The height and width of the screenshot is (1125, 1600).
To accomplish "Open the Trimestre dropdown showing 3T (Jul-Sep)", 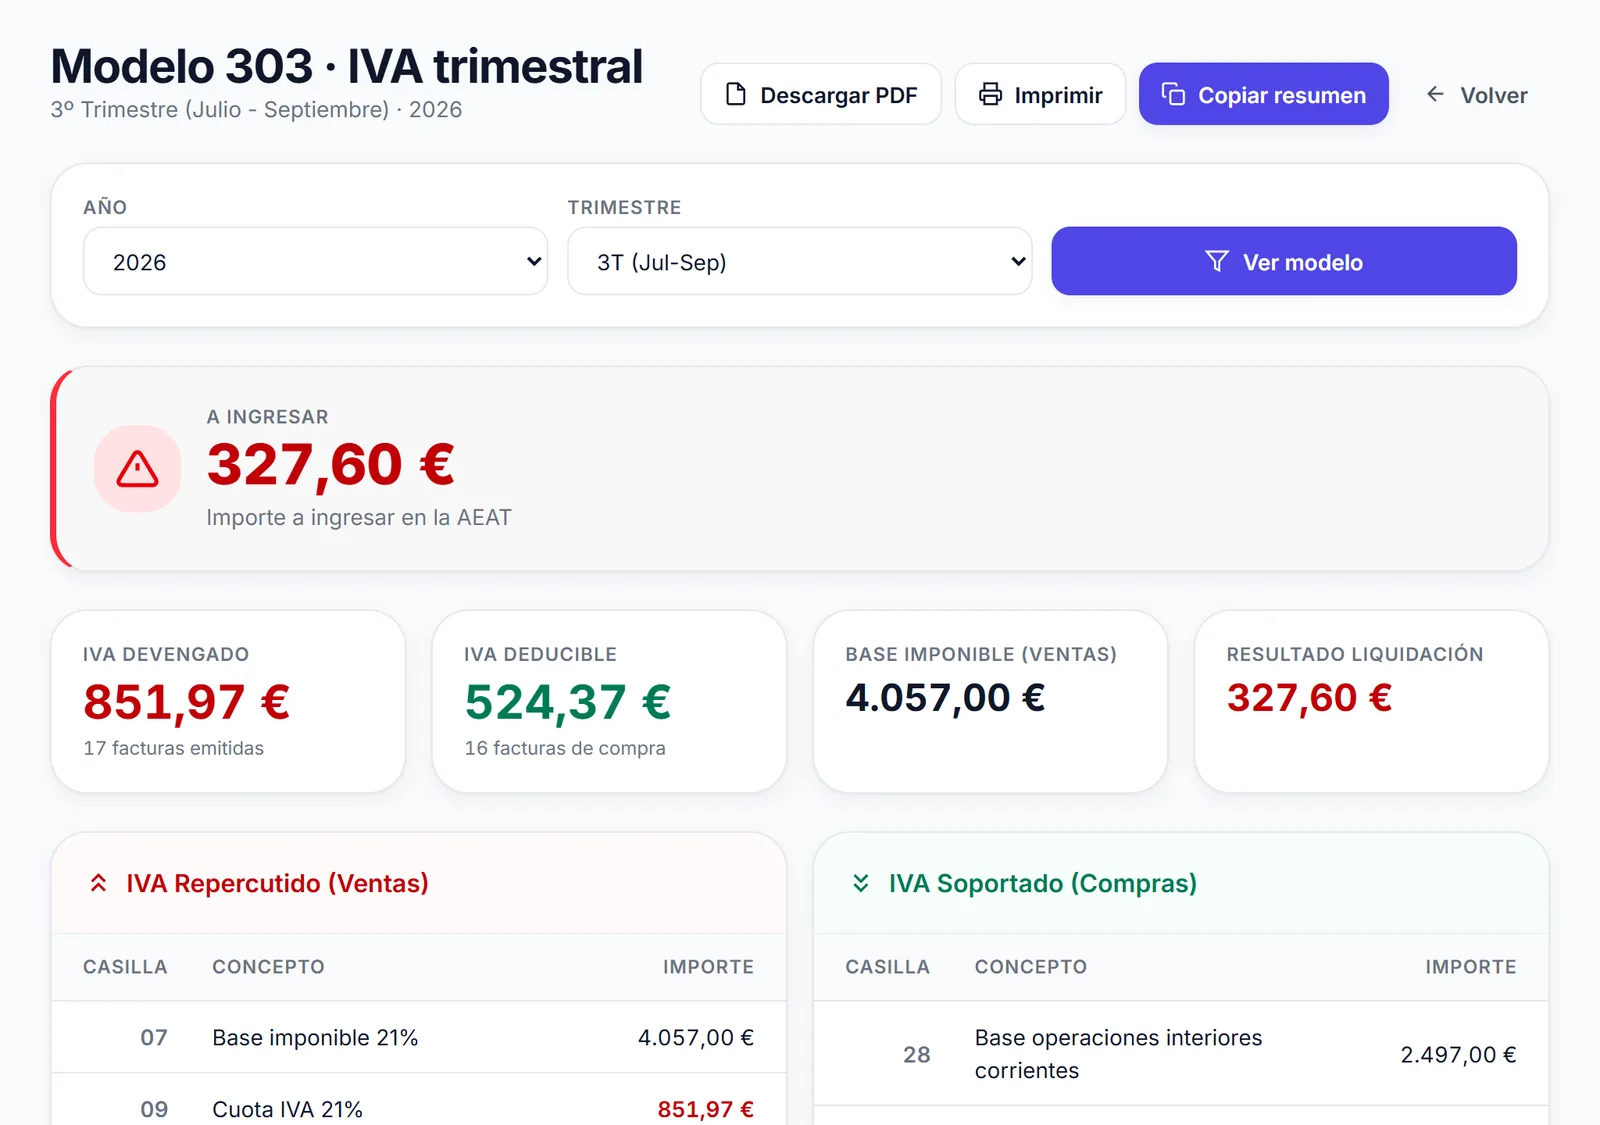I will point(799,261).
